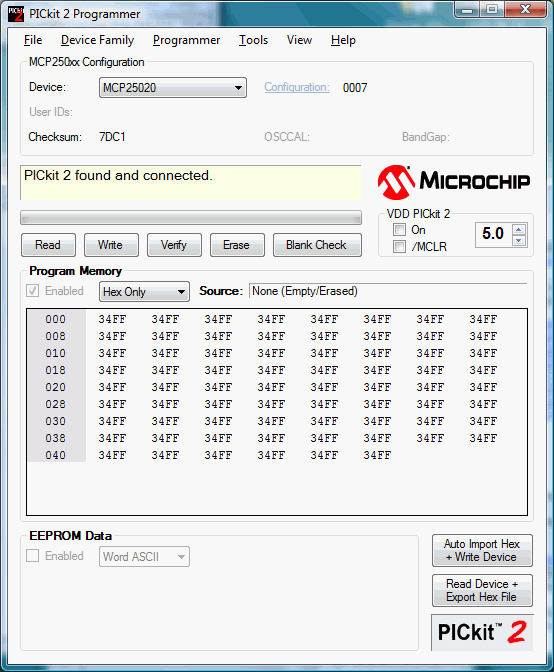This screenshot has height=672, width=554.
Task: Click address label 028
Action: pos(56,404)
